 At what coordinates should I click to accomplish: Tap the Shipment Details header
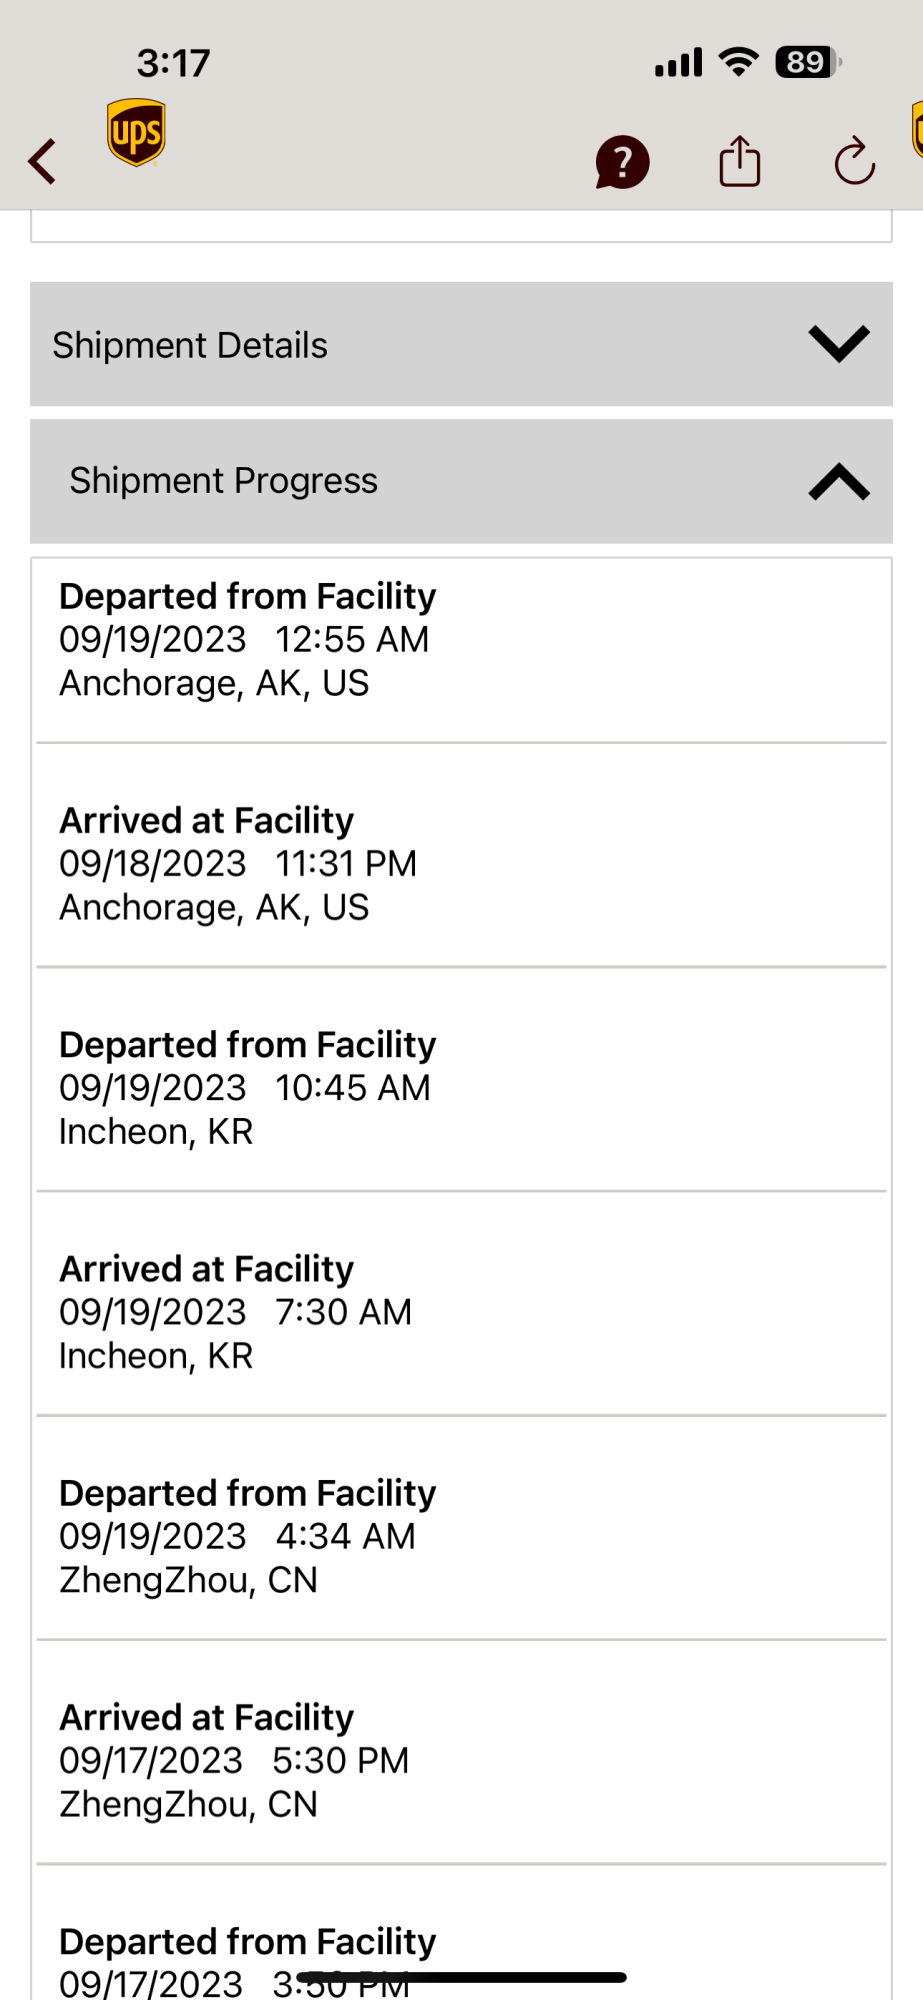pos(190,345)
